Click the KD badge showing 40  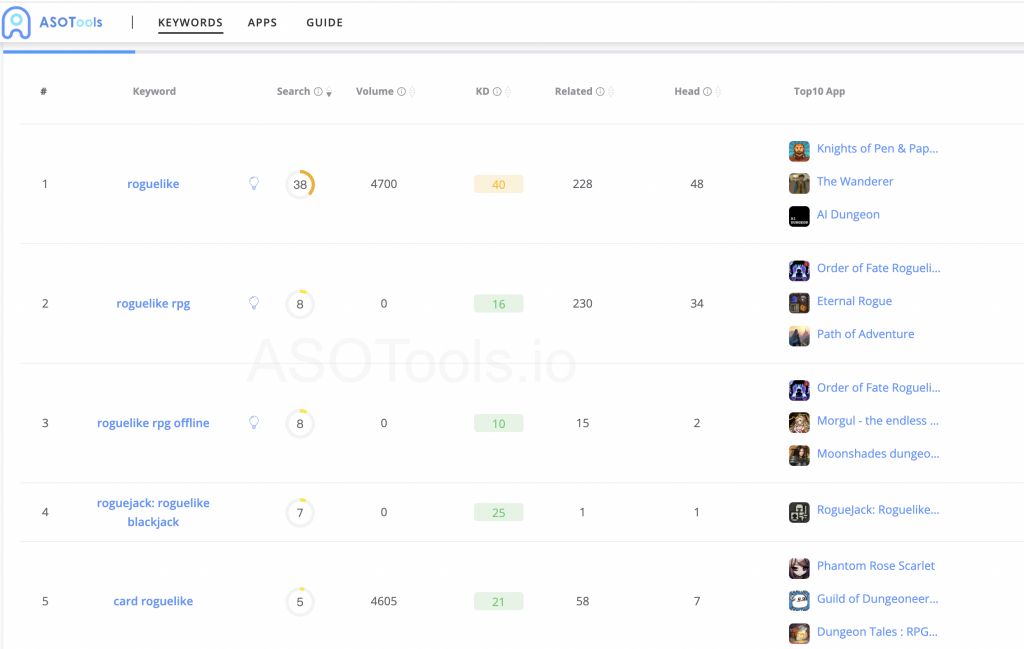click(x=498, y=184)
